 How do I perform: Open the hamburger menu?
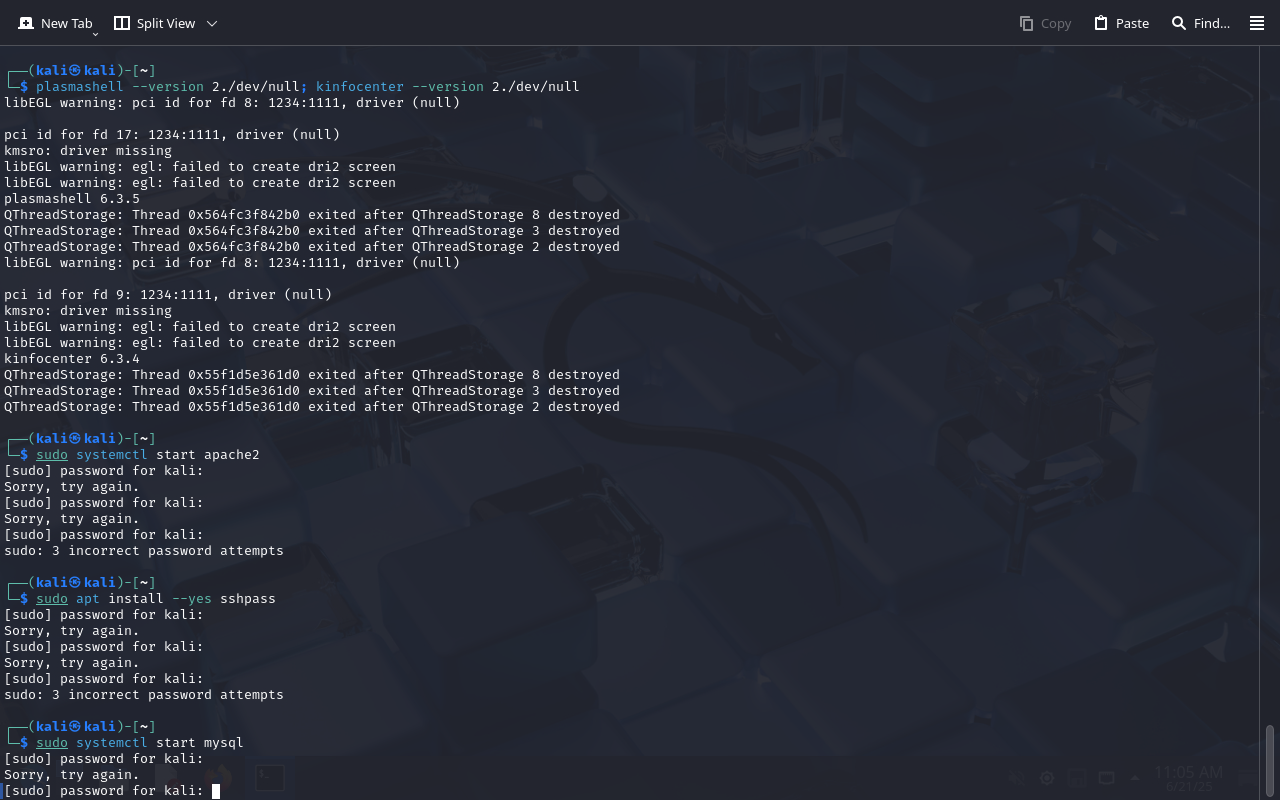(x=1257, y=23)
